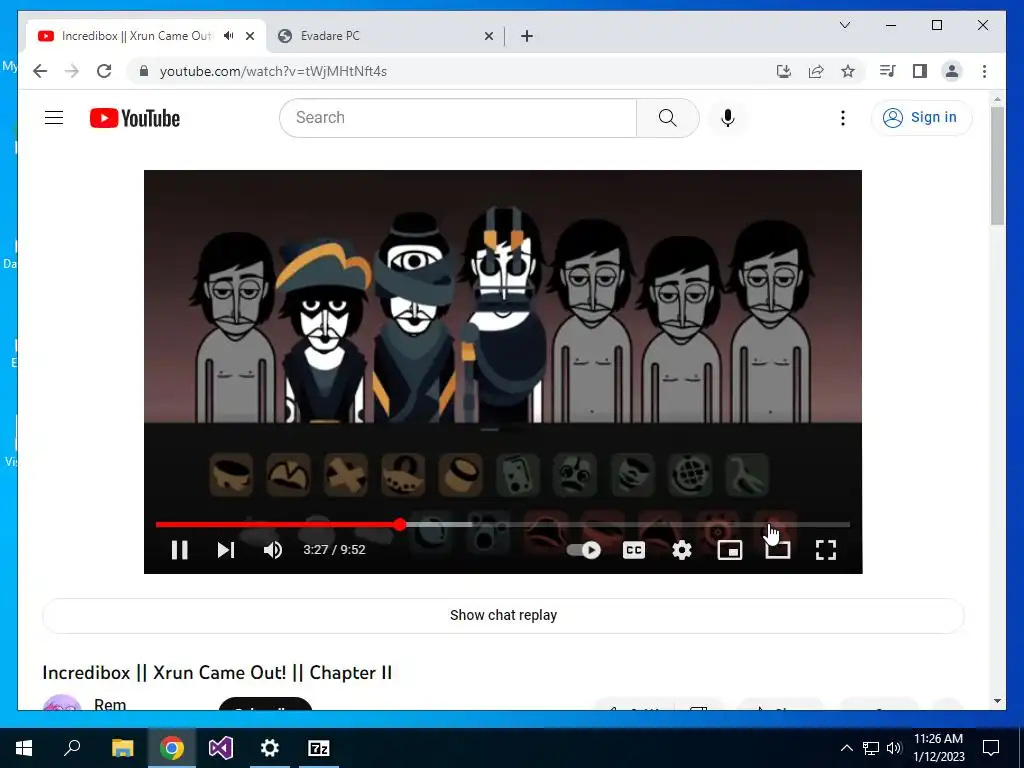Bookmark this tab star icon
This screenshot has height=768, width=1024.
click(848, 71)
